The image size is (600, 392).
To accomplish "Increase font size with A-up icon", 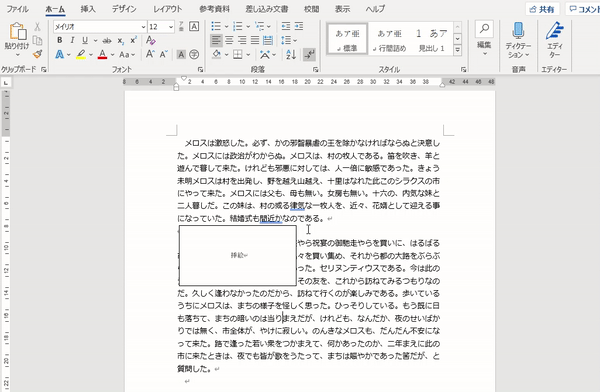I will 150,54.
